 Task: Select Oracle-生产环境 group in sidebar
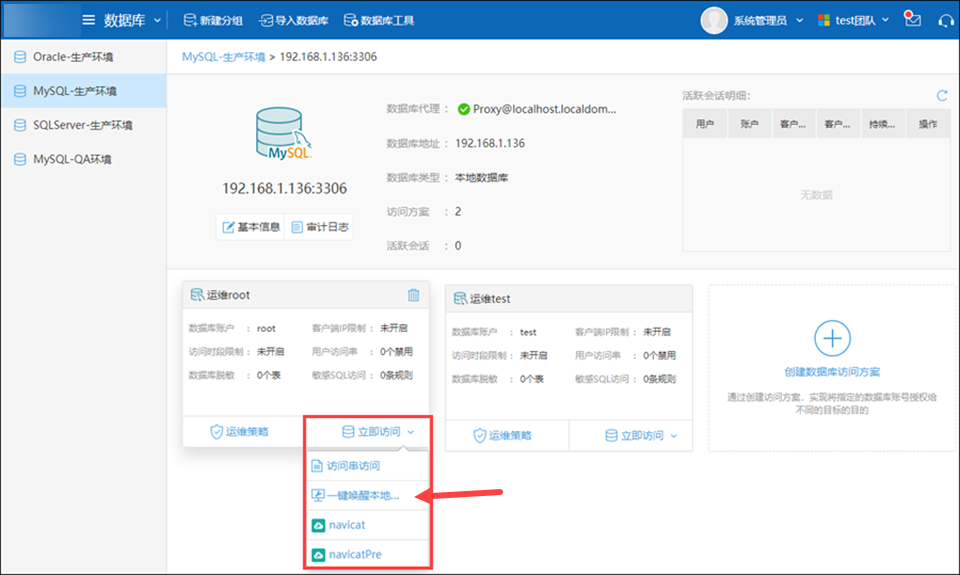(x=83, y=57)
